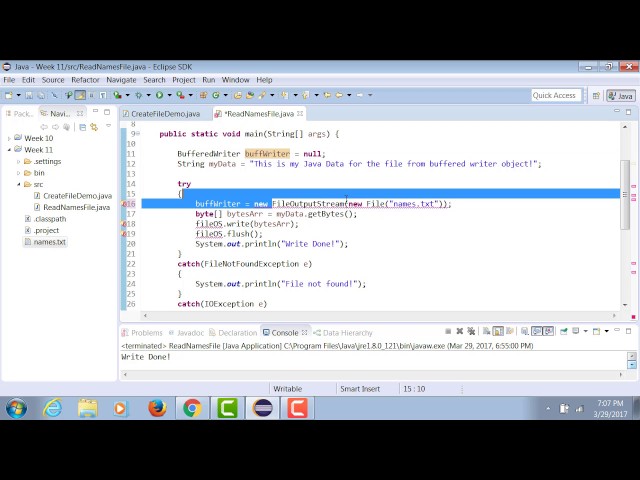
Task: Click the red error marker on line 16
Action: tap(124, 204)
